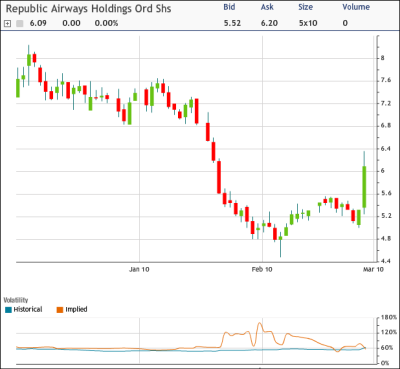
Task: Select the last price value 6.09
Action: pyautogui.click(x=38, y=23)
